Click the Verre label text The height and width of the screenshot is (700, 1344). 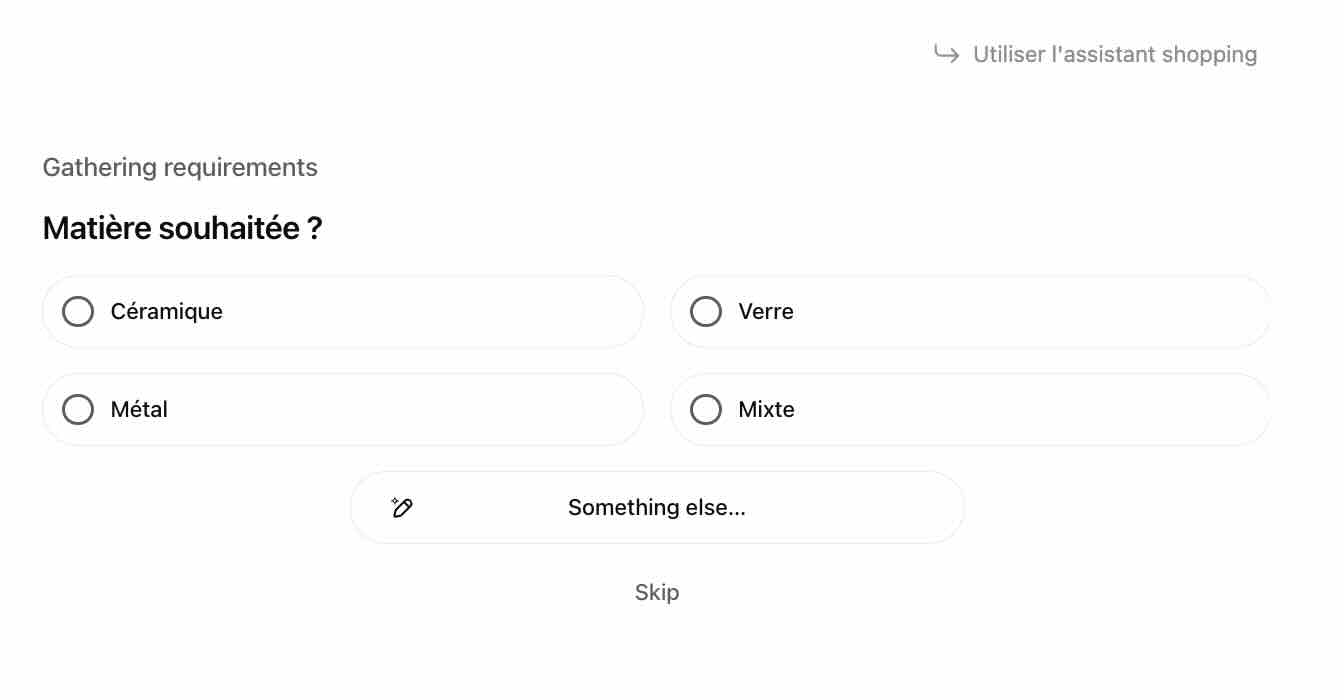(766, 312)
